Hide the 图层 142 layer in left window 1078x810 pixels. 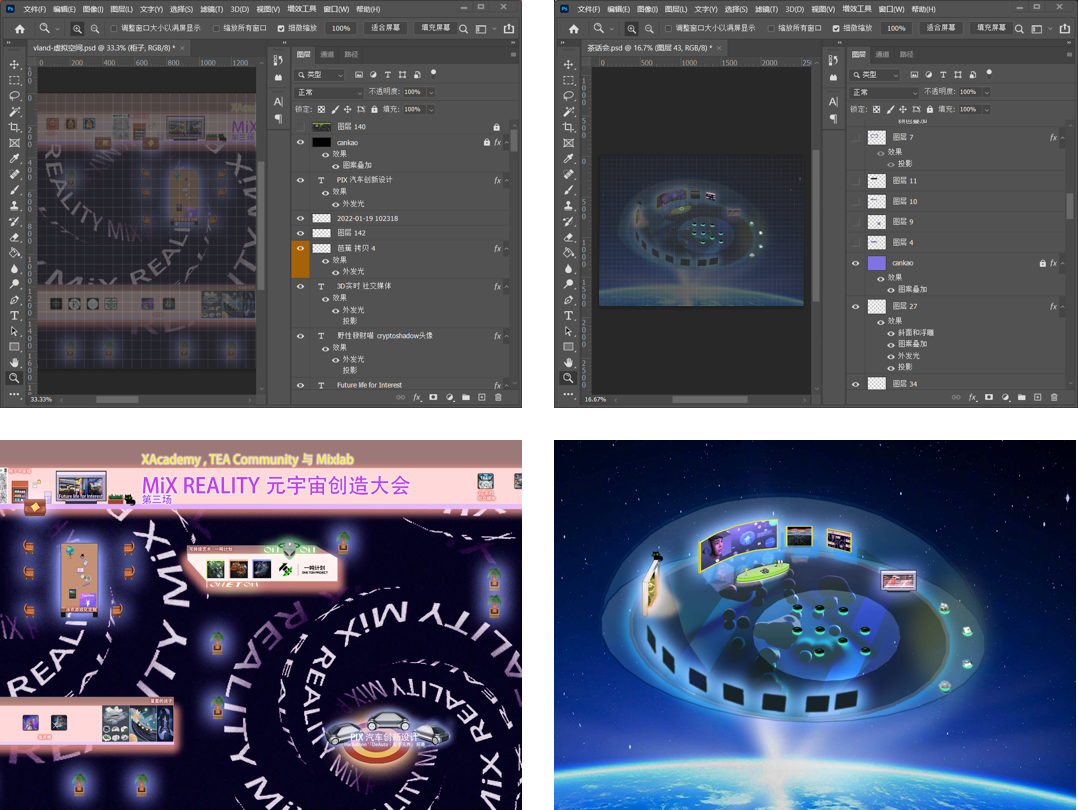click(300, 232)
